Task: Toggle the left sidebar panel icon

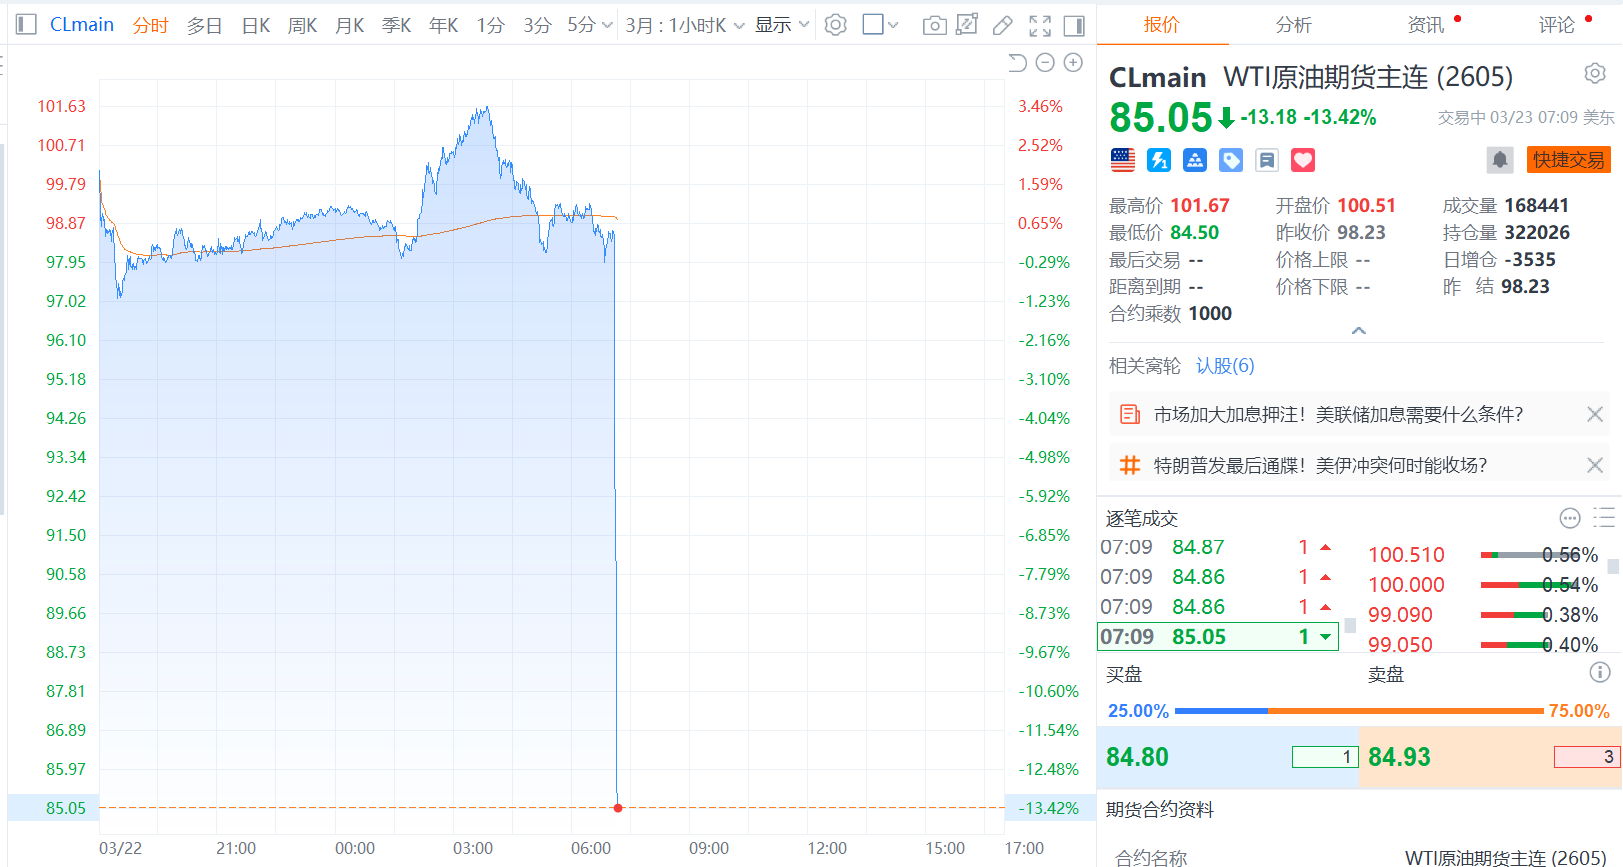Action: point(27,25)
